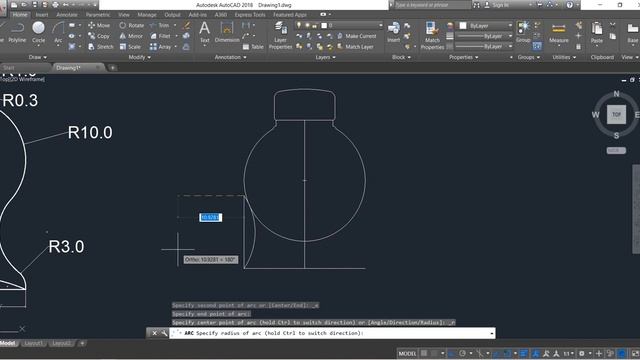Toggle layer on/off lightbulb icon
640x360 pixels.
tap(299, 25)
